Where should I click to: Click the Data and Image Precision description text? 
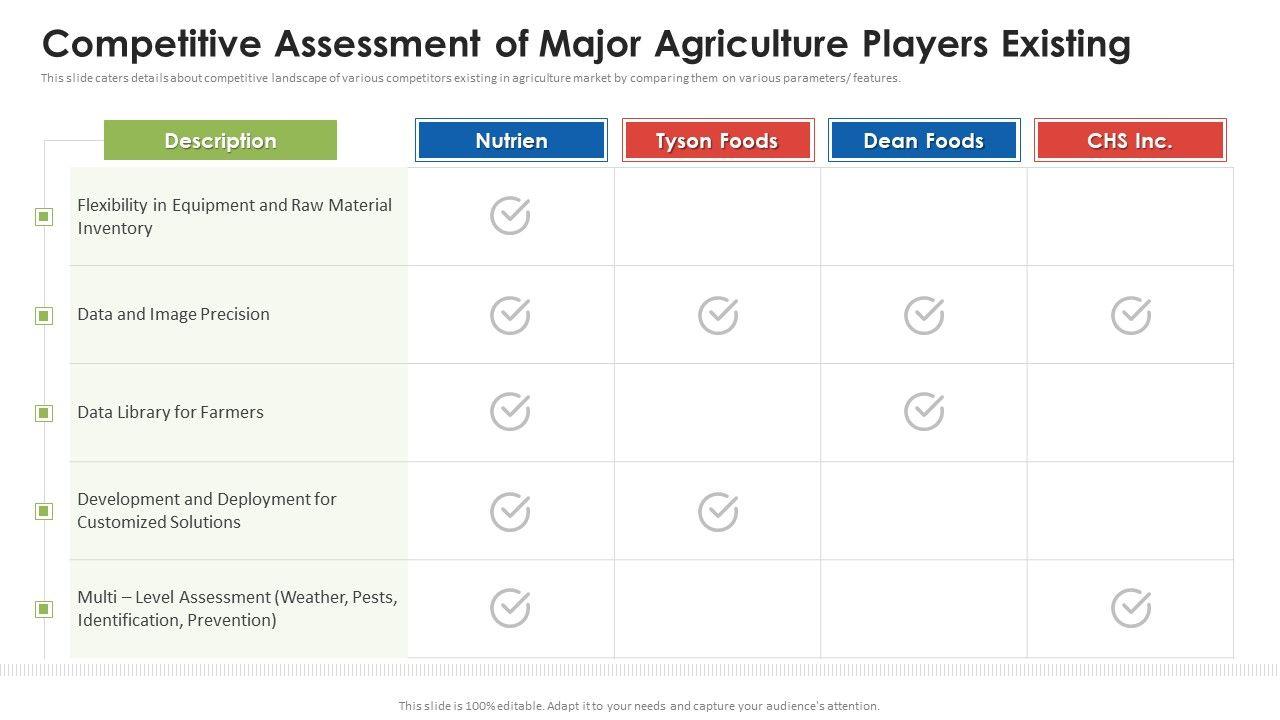click(x=174, y=314)
